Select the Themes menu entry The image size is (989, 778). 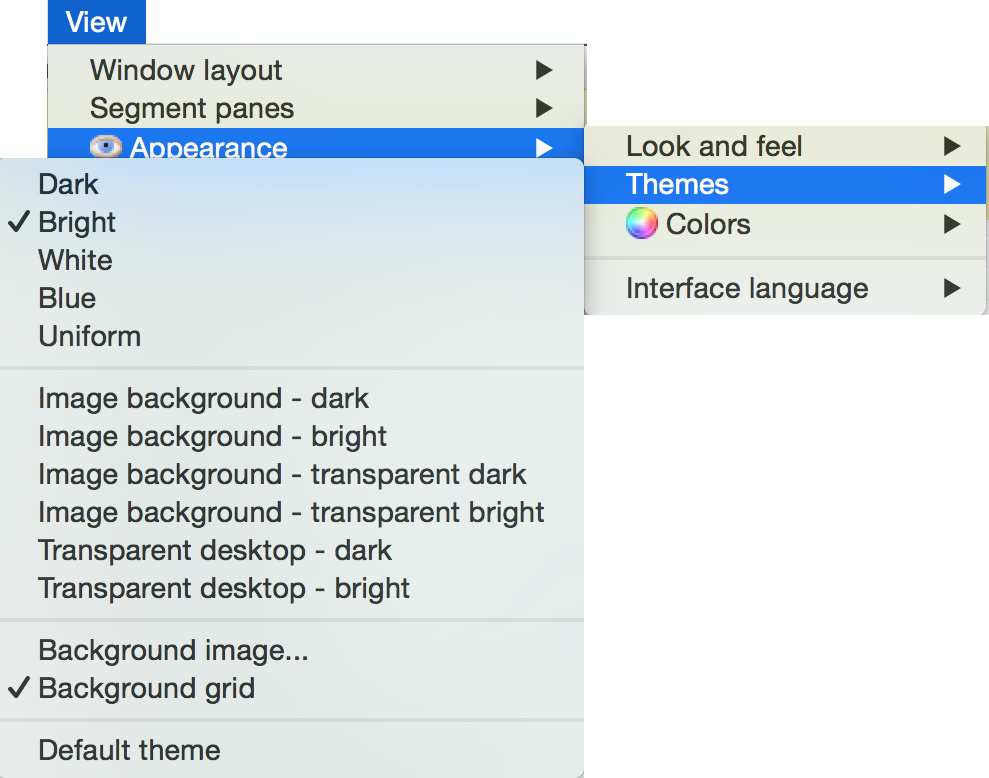coord(677,185)
